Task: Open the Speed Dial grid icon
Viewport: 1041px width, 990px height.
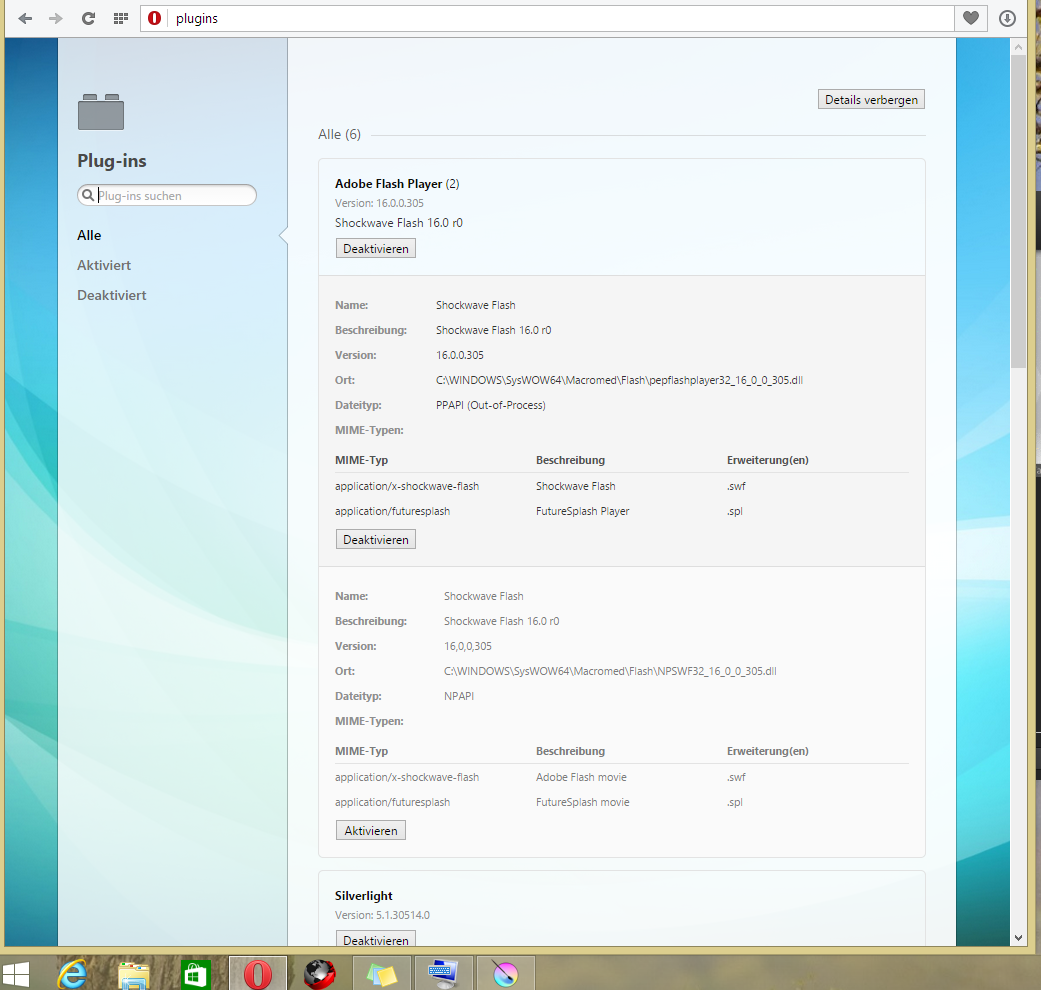Action: pyautogui.click(x=120, y=19)
